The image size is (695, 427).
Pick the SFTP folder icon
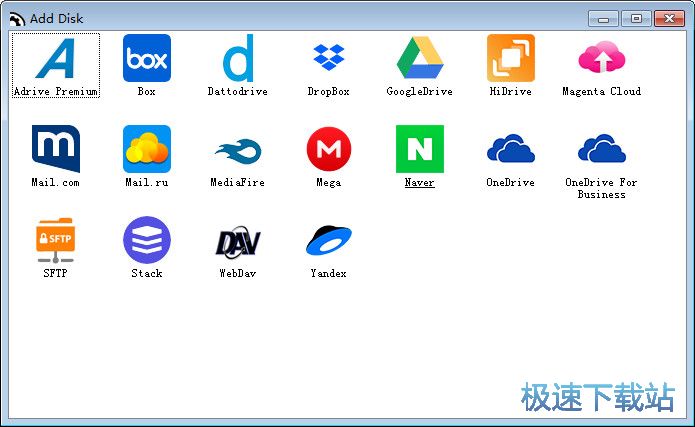click(x=56, y=241)
